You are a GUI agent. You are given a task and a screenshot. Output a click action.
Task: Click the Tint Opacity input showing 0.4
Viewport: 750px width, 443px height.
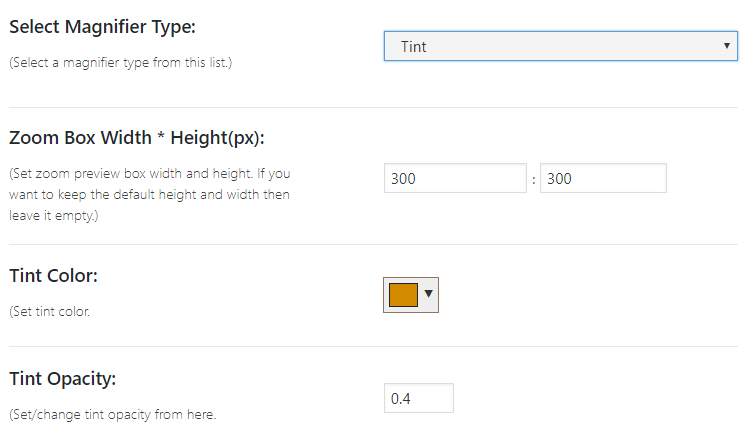pos(419,398)
